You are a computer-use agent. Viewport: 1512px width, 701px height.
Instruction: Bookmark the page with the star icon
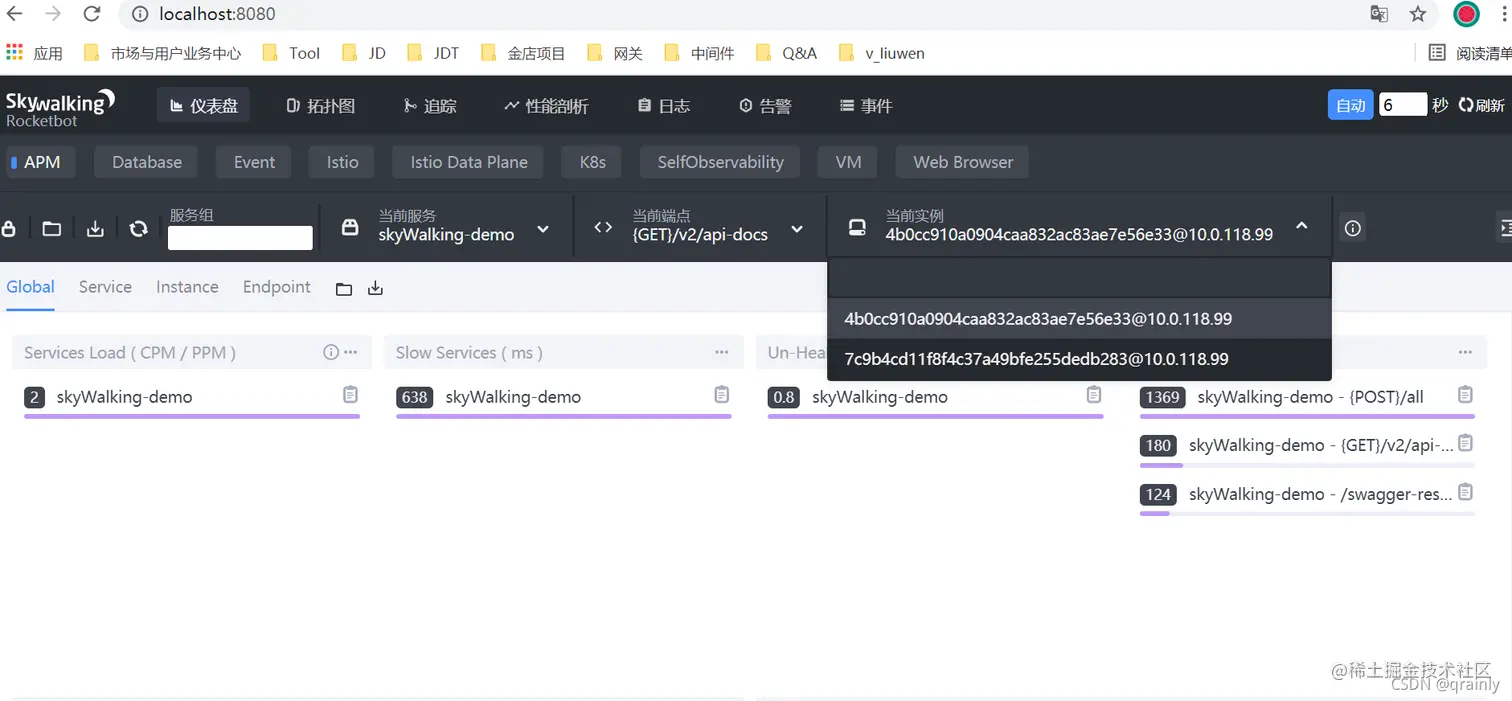(1418, 14)
